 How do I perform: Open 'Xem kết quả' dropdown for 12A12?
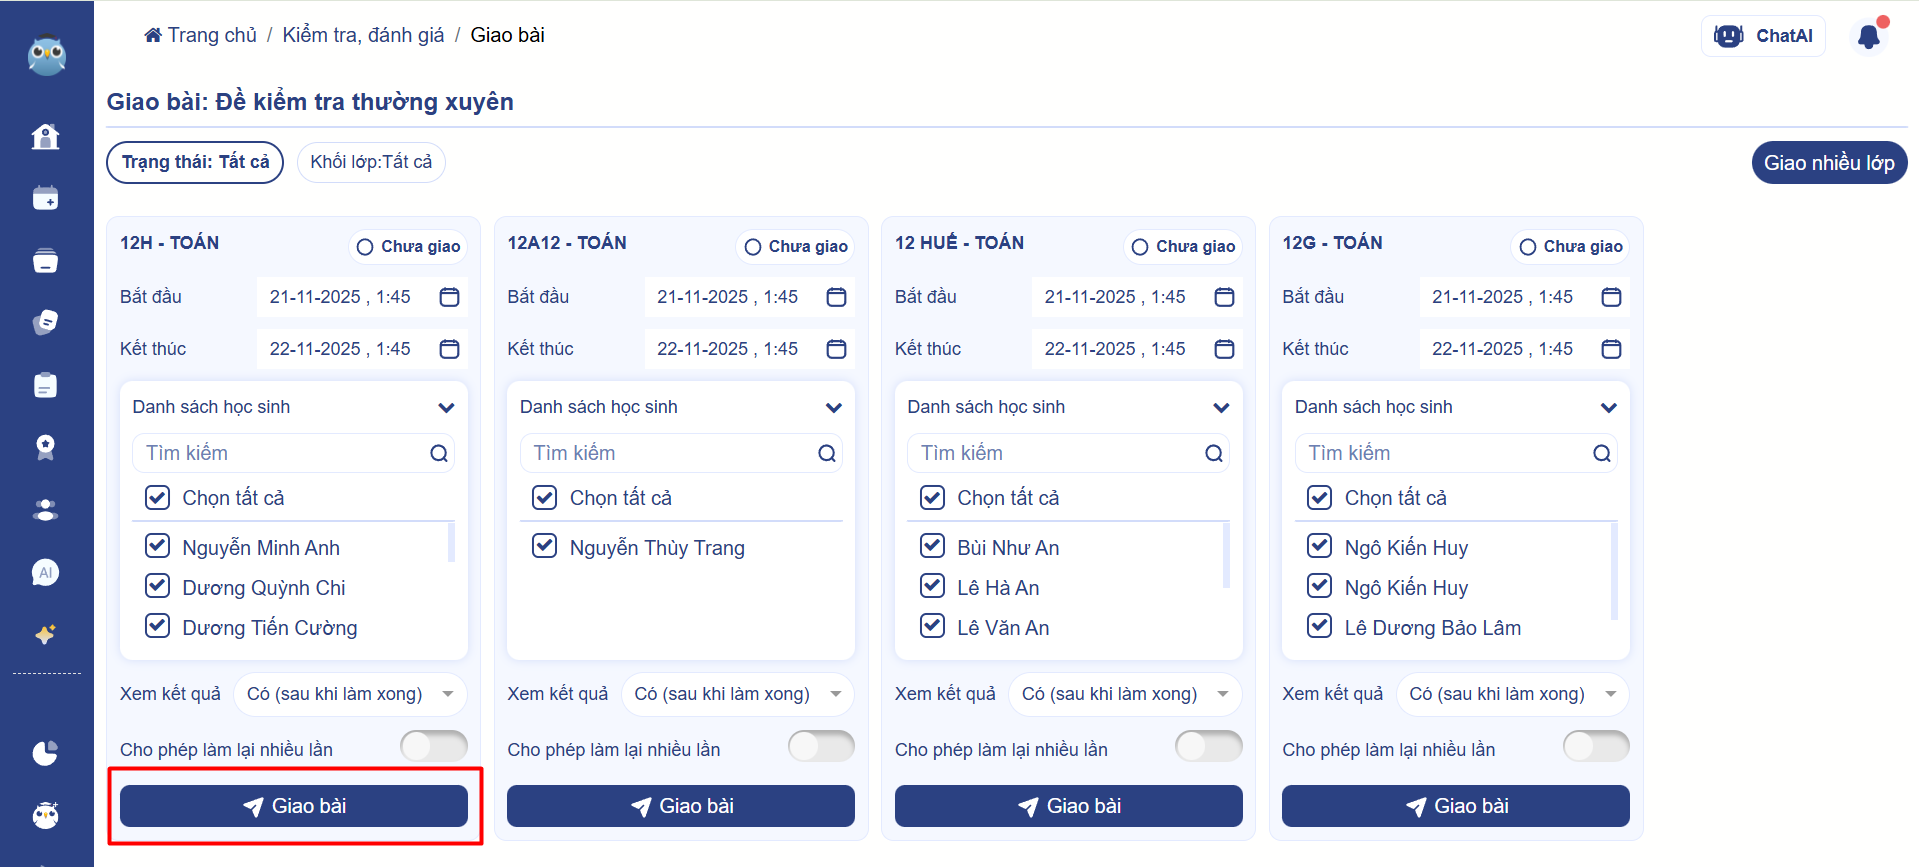(736, 694)
